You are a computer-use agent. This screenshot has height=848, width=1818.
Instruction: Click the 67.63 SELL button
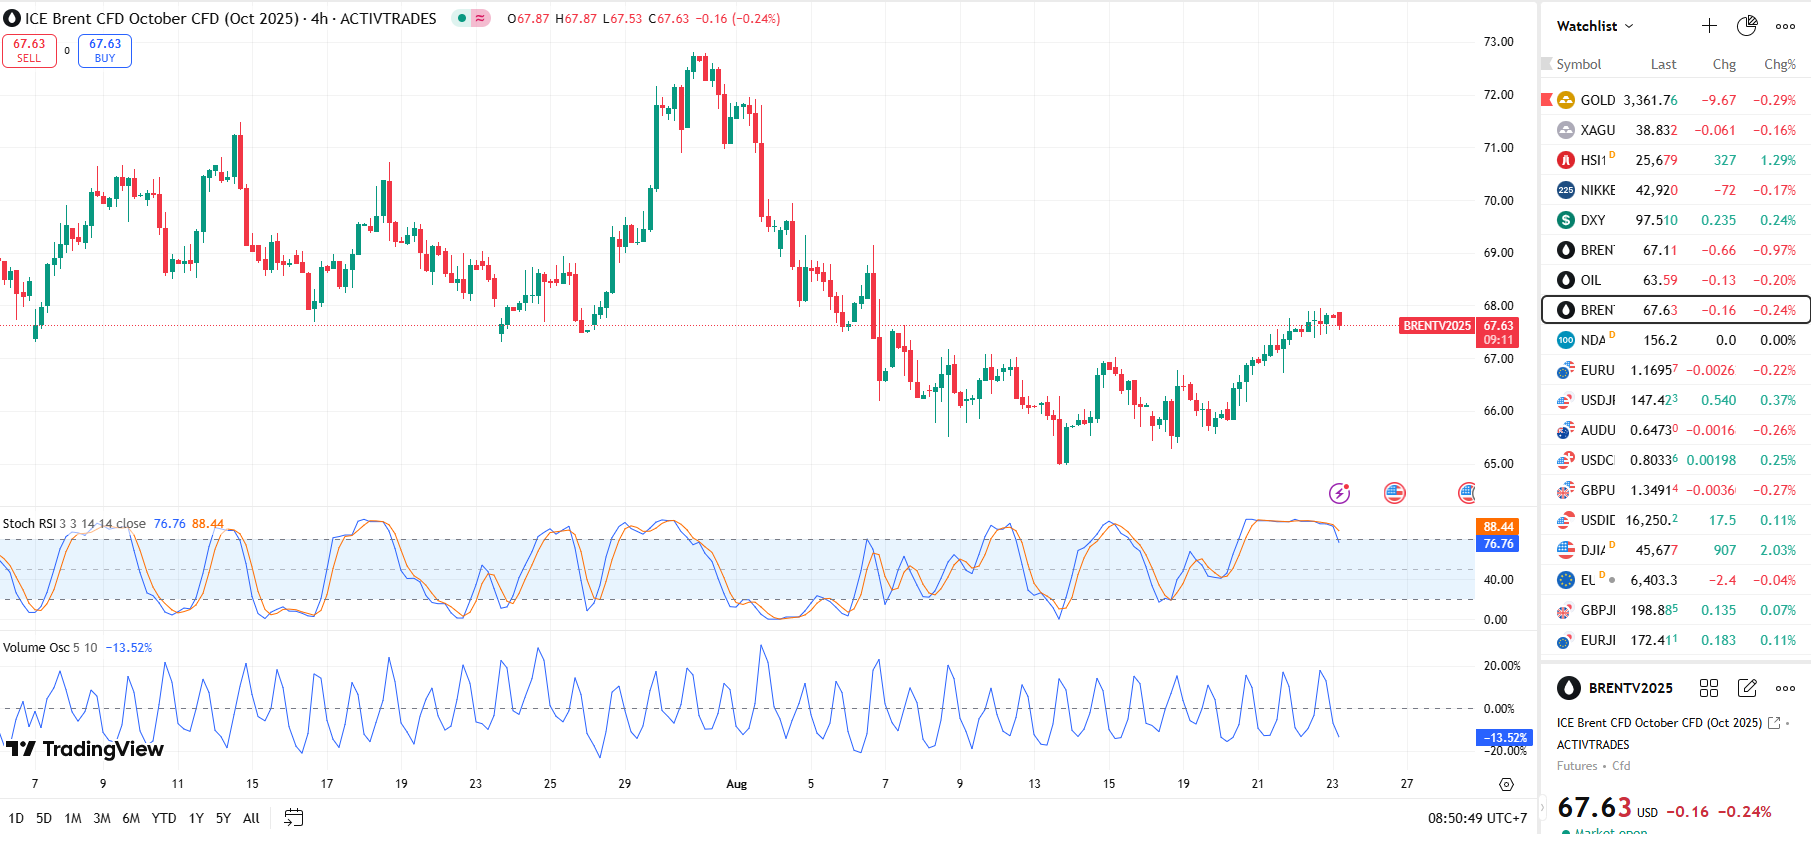coord(29,50)
